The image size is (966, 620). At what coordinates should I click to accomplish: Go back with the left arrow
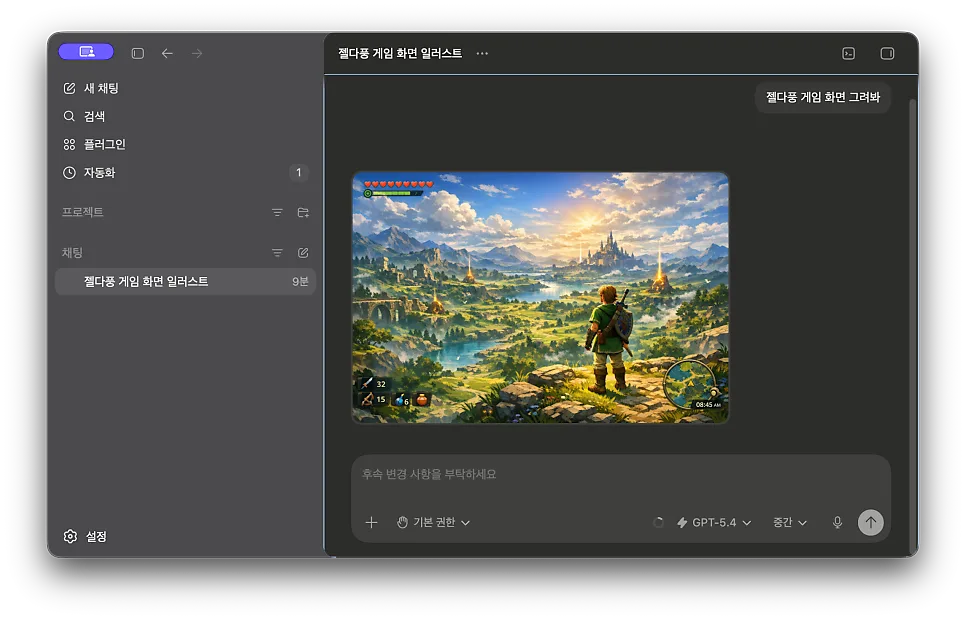[x=167, y=54]
